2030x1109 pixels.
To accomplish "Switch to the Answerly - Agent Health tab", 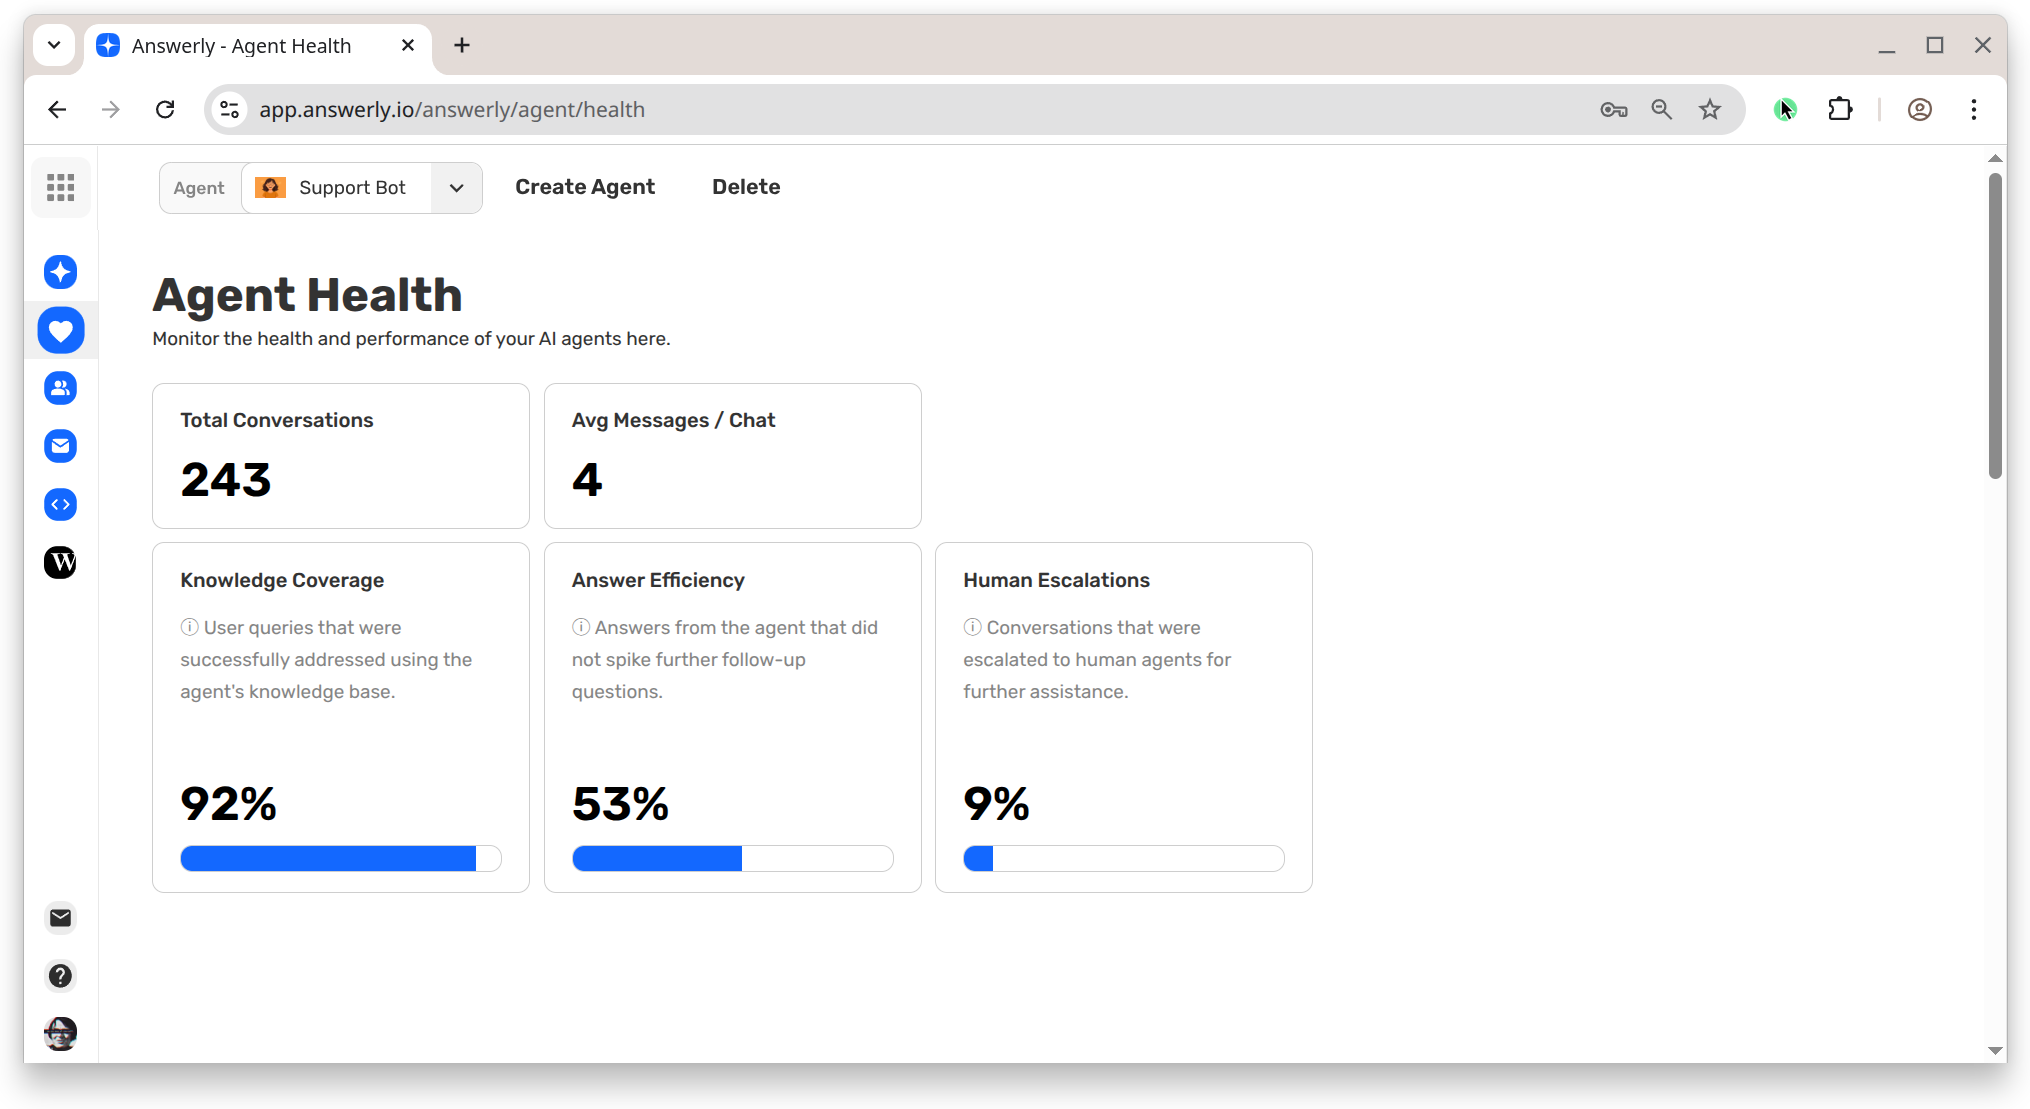I will tap(240, 45).
